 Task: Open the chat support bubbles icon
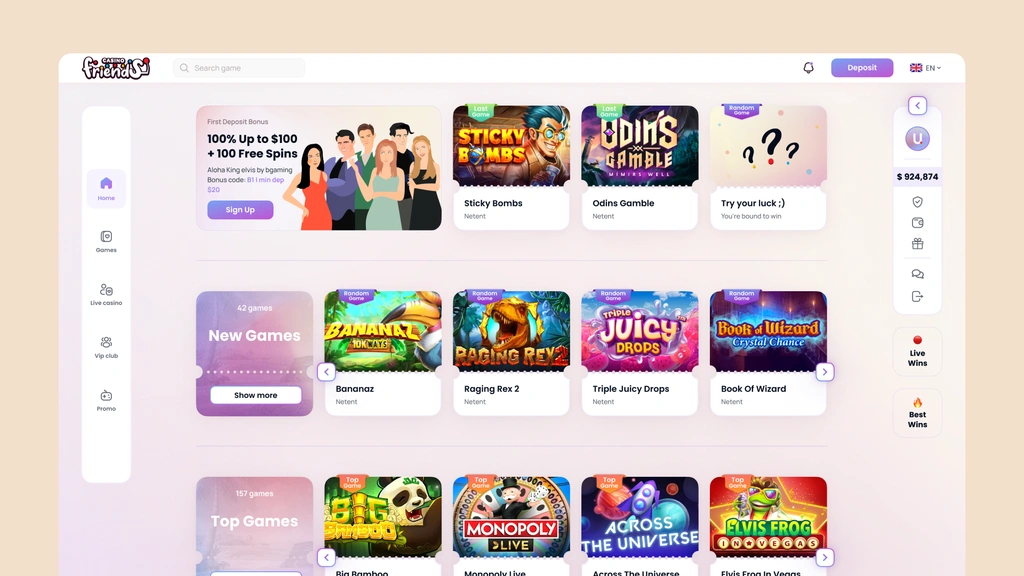[918, 274]
